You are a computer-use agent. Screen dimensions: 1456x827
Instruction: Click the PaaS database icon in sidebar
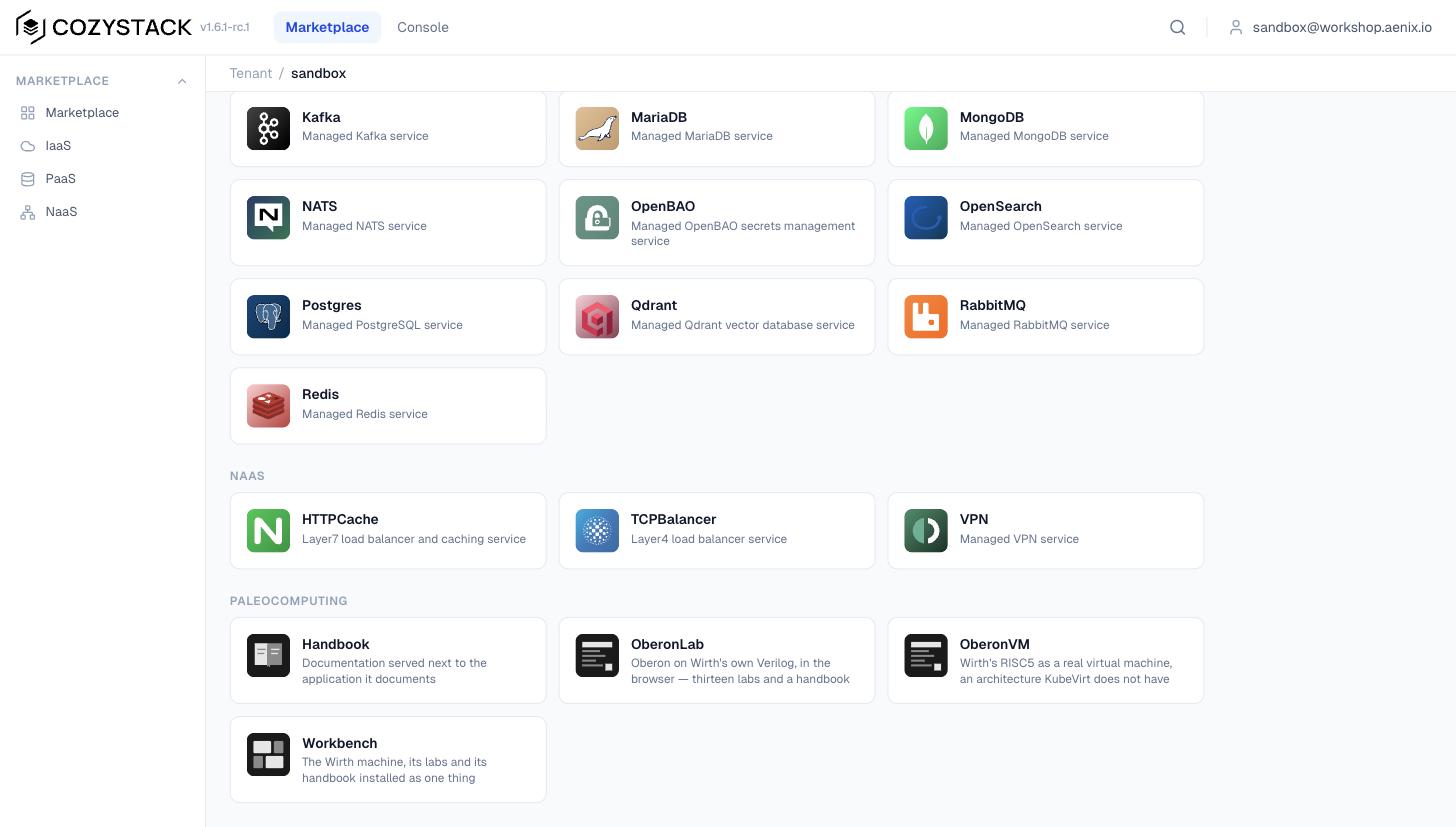(x=28, y=179)
